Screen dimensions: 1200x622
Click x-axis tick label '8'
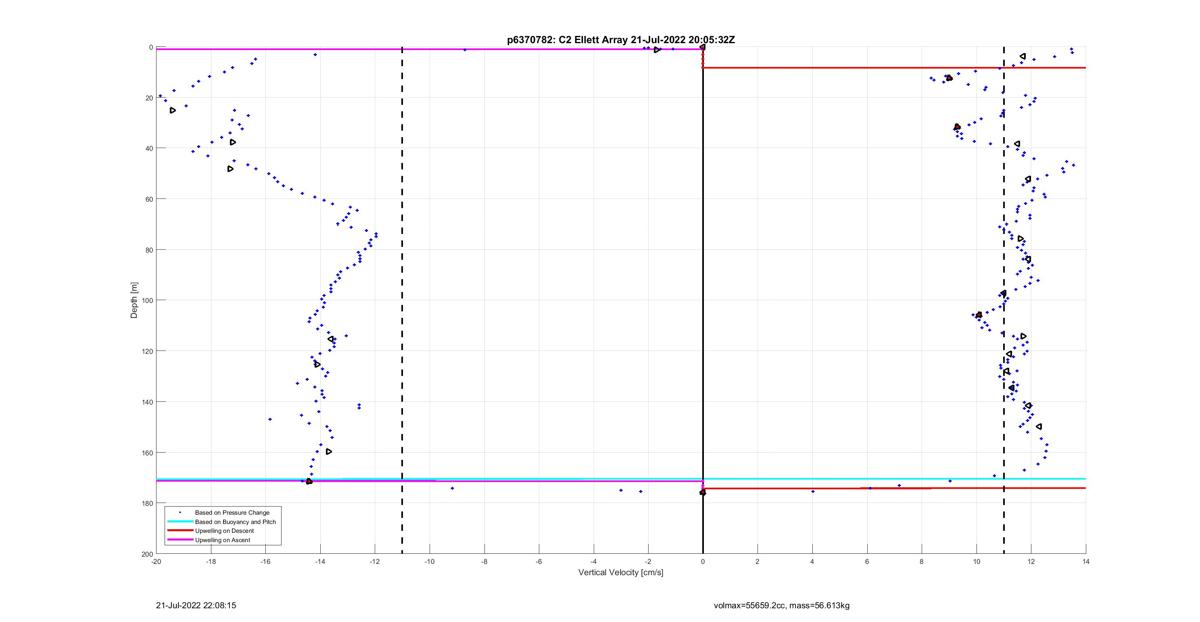[x=922, y=562]
